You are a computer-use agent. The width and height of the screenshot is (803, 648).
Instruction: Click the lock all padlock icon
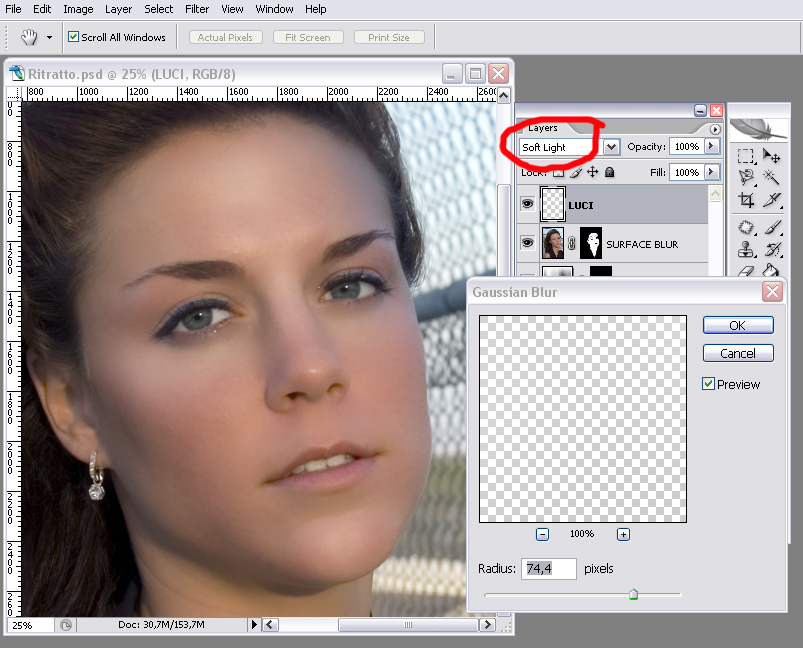tap(609, 172)
